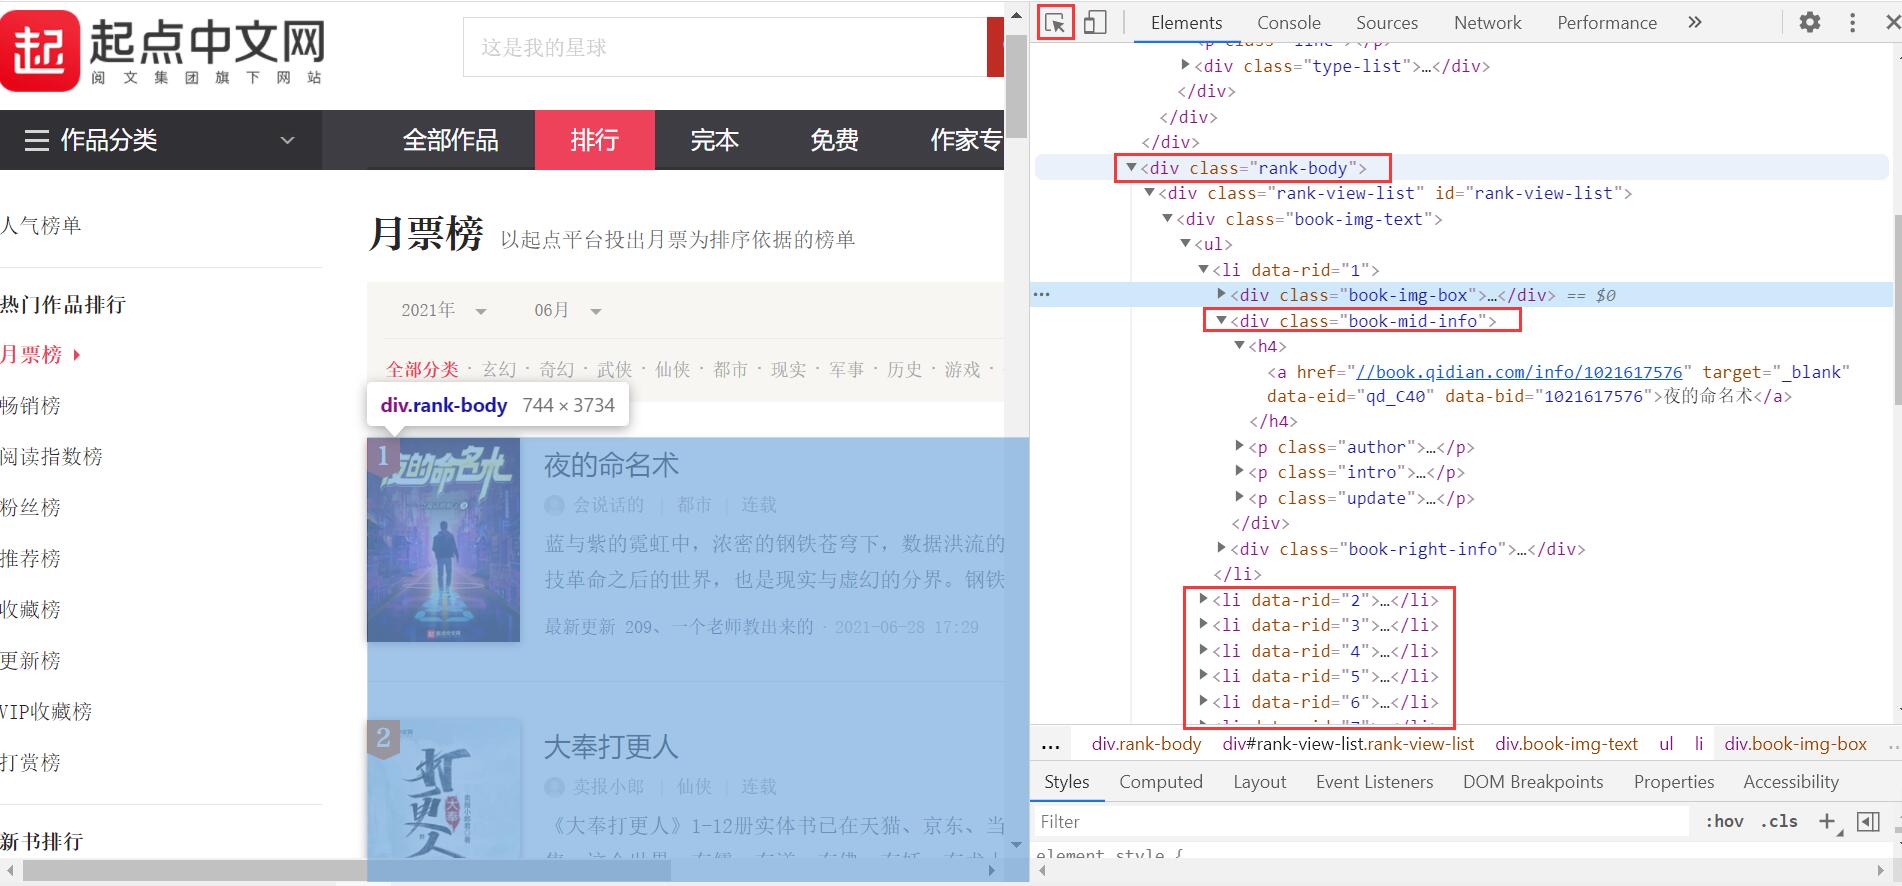The width and height of the screenshot is (1902, 886).
Task: Open 阅读指数榜 in the sidebar
Action: point(51,456)
